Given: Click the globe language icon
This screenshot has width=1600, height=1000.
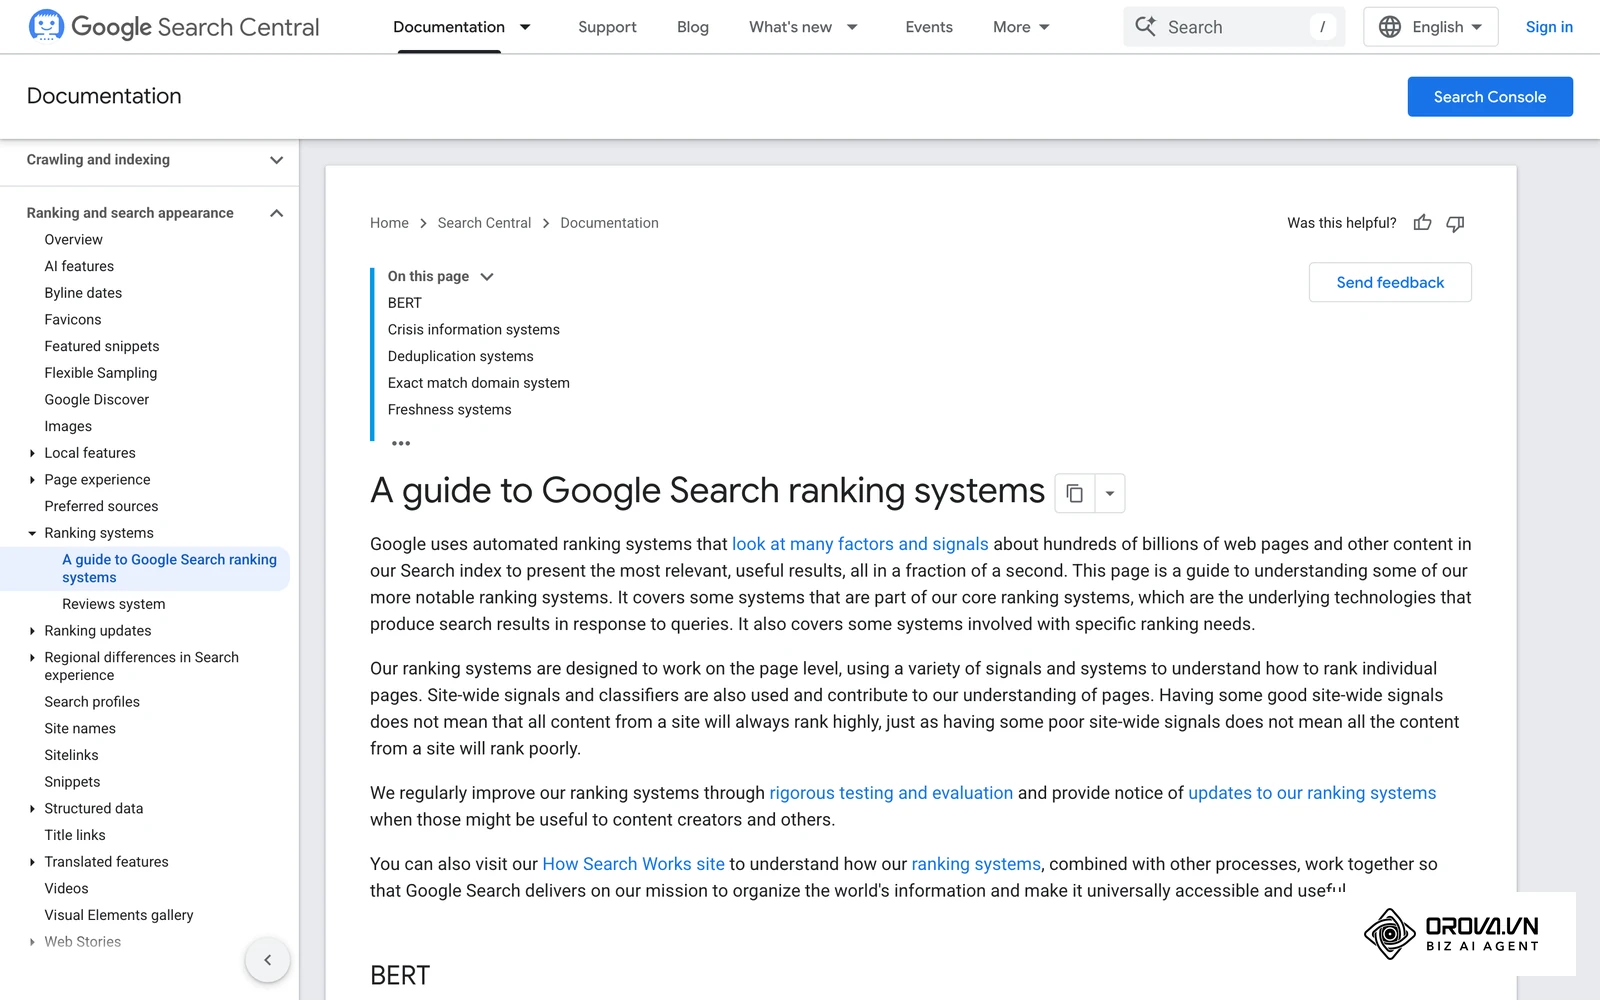Looking at the screenshot, I should (x=1390, y=27).
